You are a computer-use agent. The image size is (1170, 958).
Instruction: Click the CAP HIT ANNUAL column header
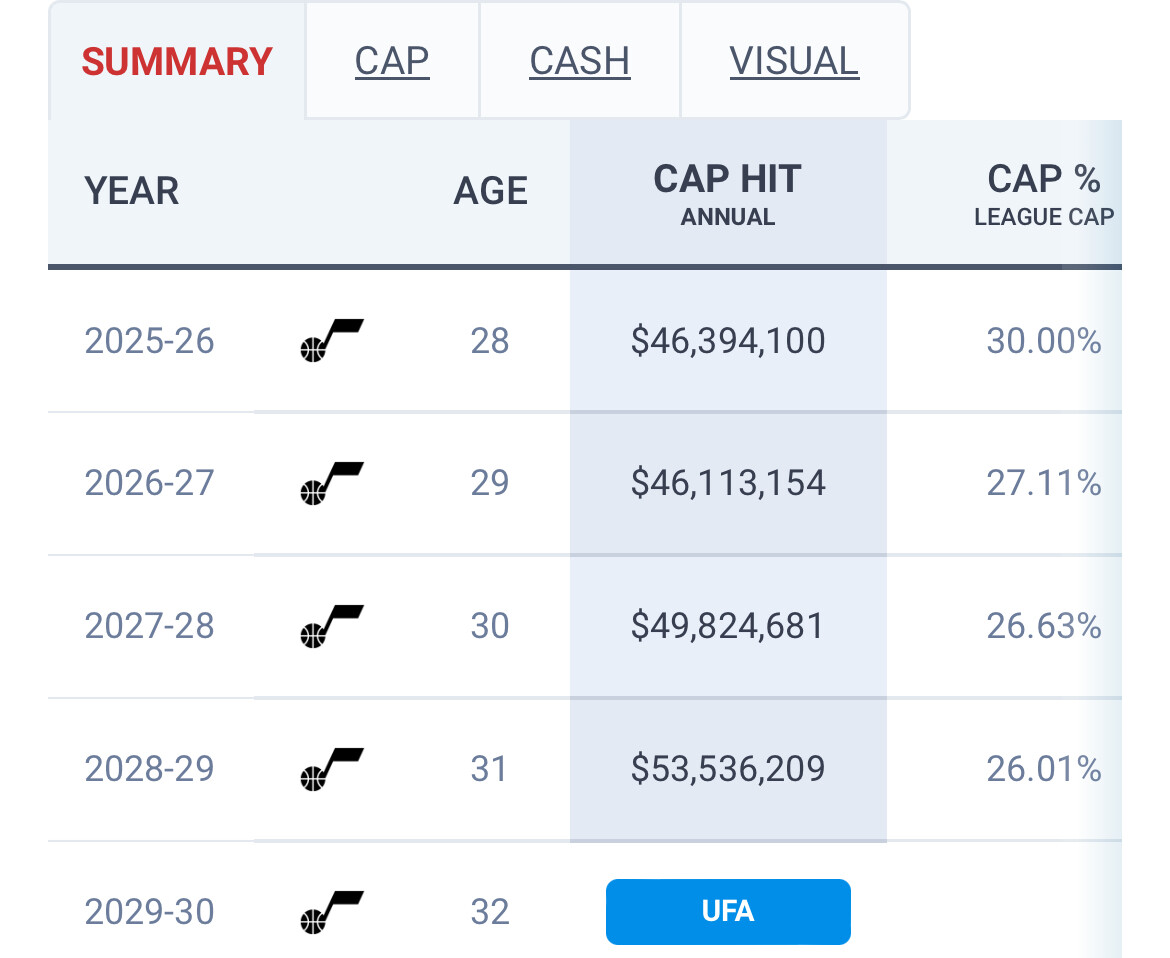(x=727, y=193)
